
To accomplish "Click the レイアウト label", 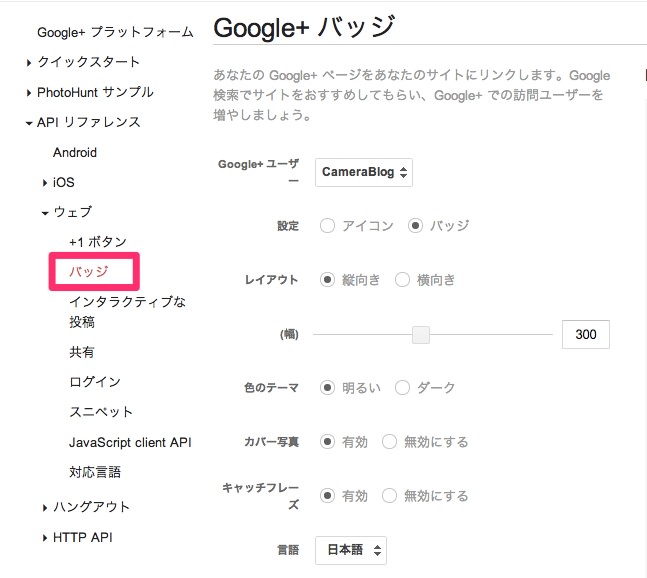I will click(272, 280).
